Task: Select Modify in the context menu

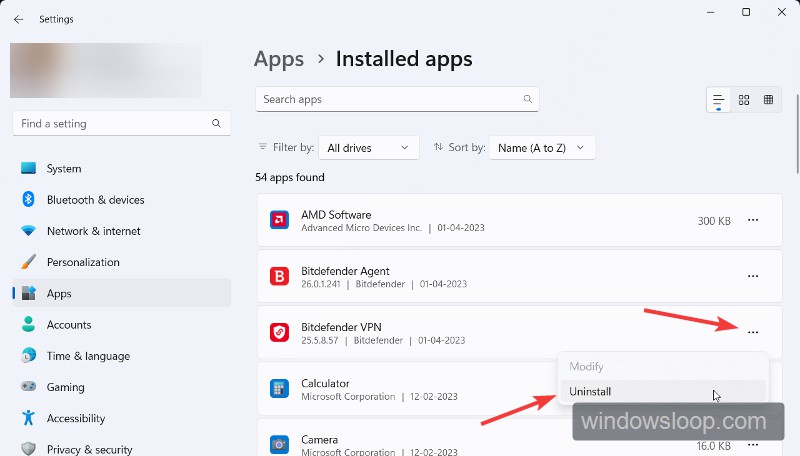Action: click(x=587, y=367)
